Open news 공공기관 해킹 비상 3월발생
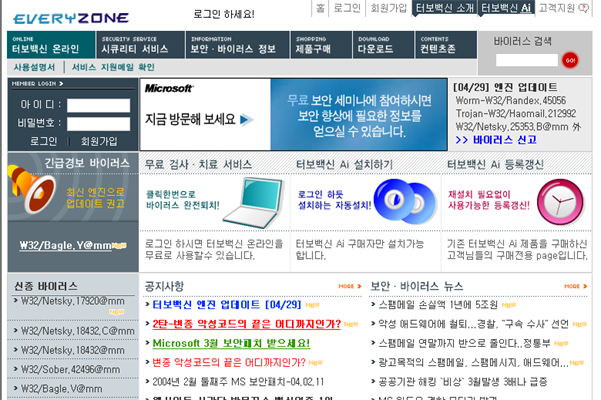Image resolution: width=601 pixels, height=400 pixels. [x=463, y=382]
